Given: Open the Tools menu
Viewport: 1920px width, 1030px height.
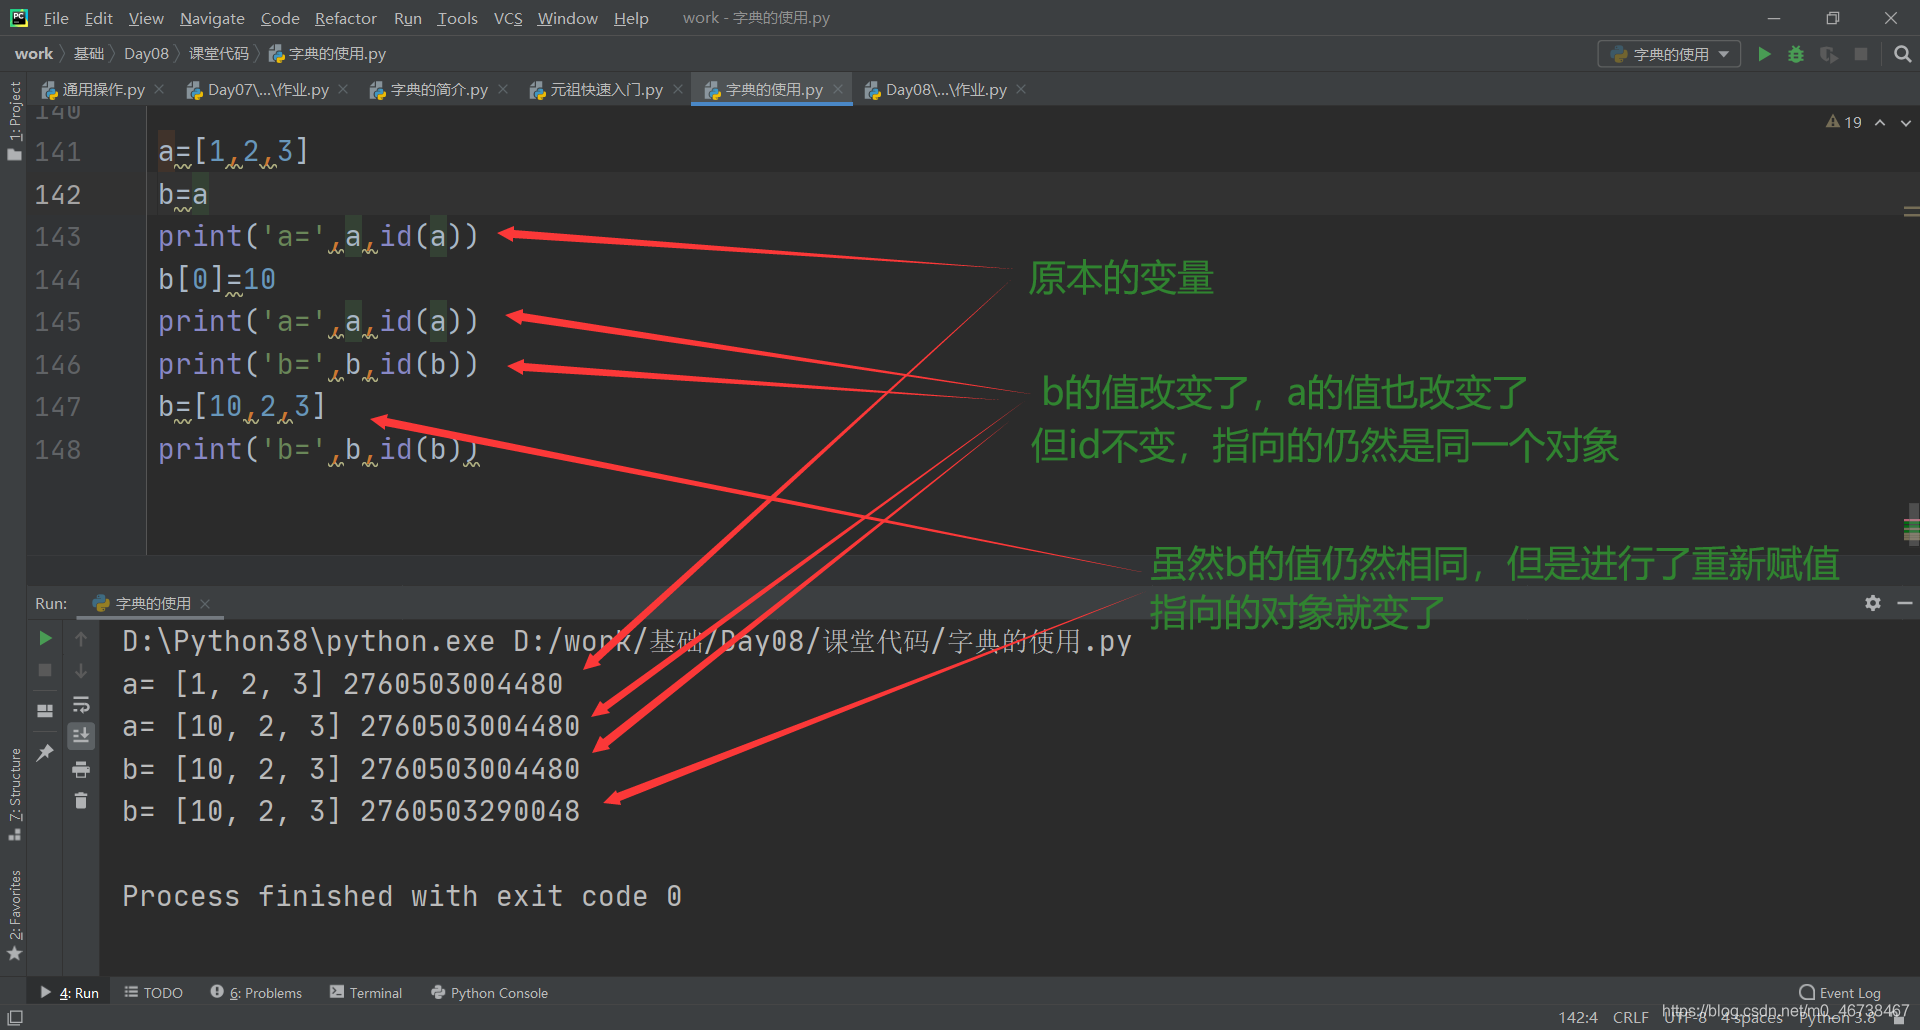Looking at the screenshot, I should coord(457,18).
